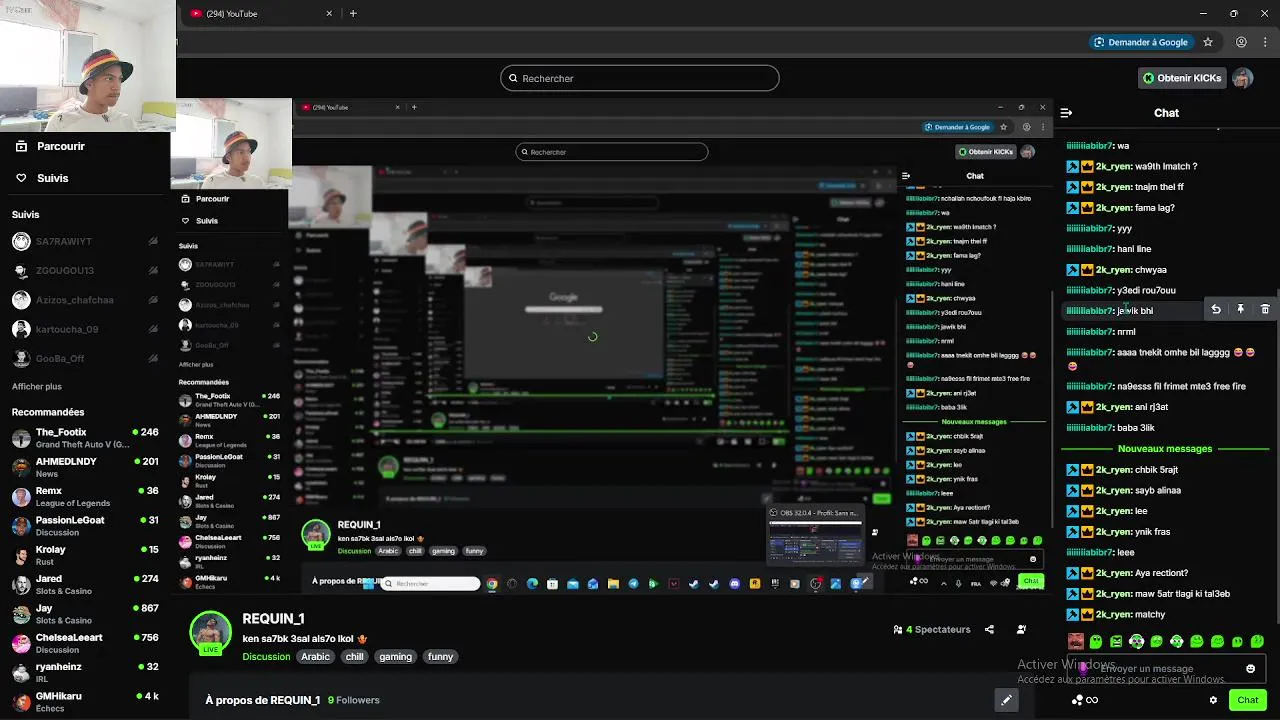Open recommended channel AHMEDLNDY

85,467
